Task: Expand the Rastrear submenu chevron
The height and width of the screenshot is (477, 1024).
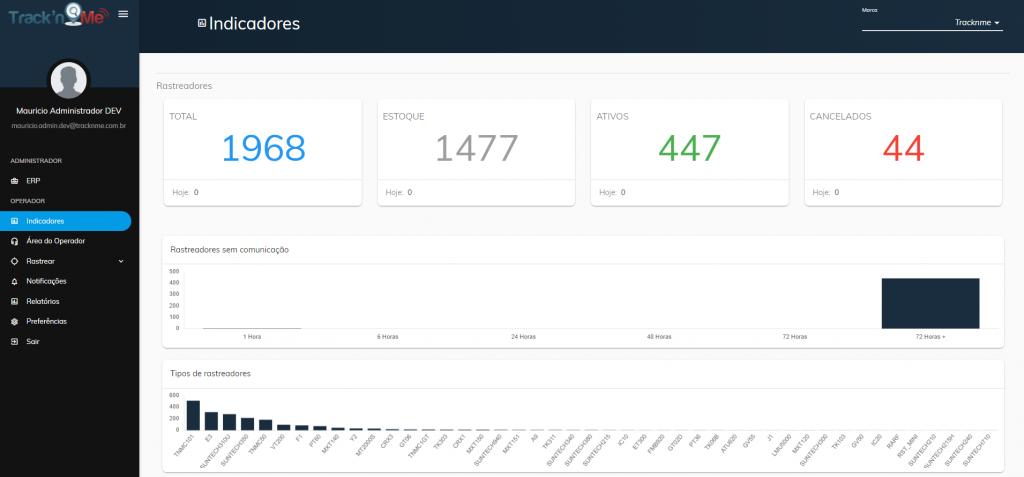Action: pos(121,261)
